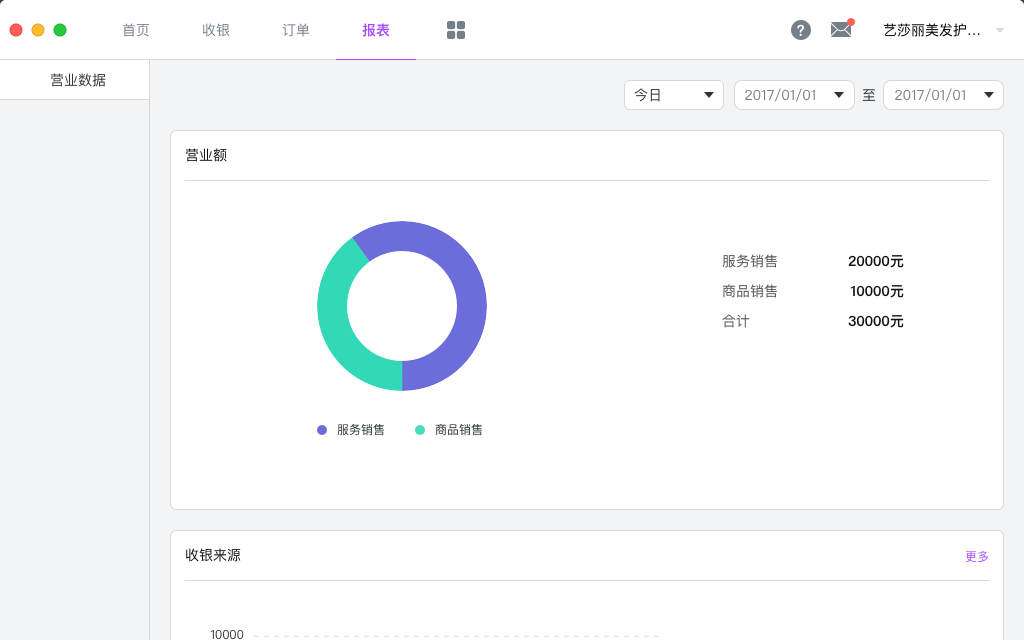Image resolution: width=1024 pixels, height=640 pixels.
Task: Click the purple dot legend entry 服务销售
Action: [x=351, y=430]
